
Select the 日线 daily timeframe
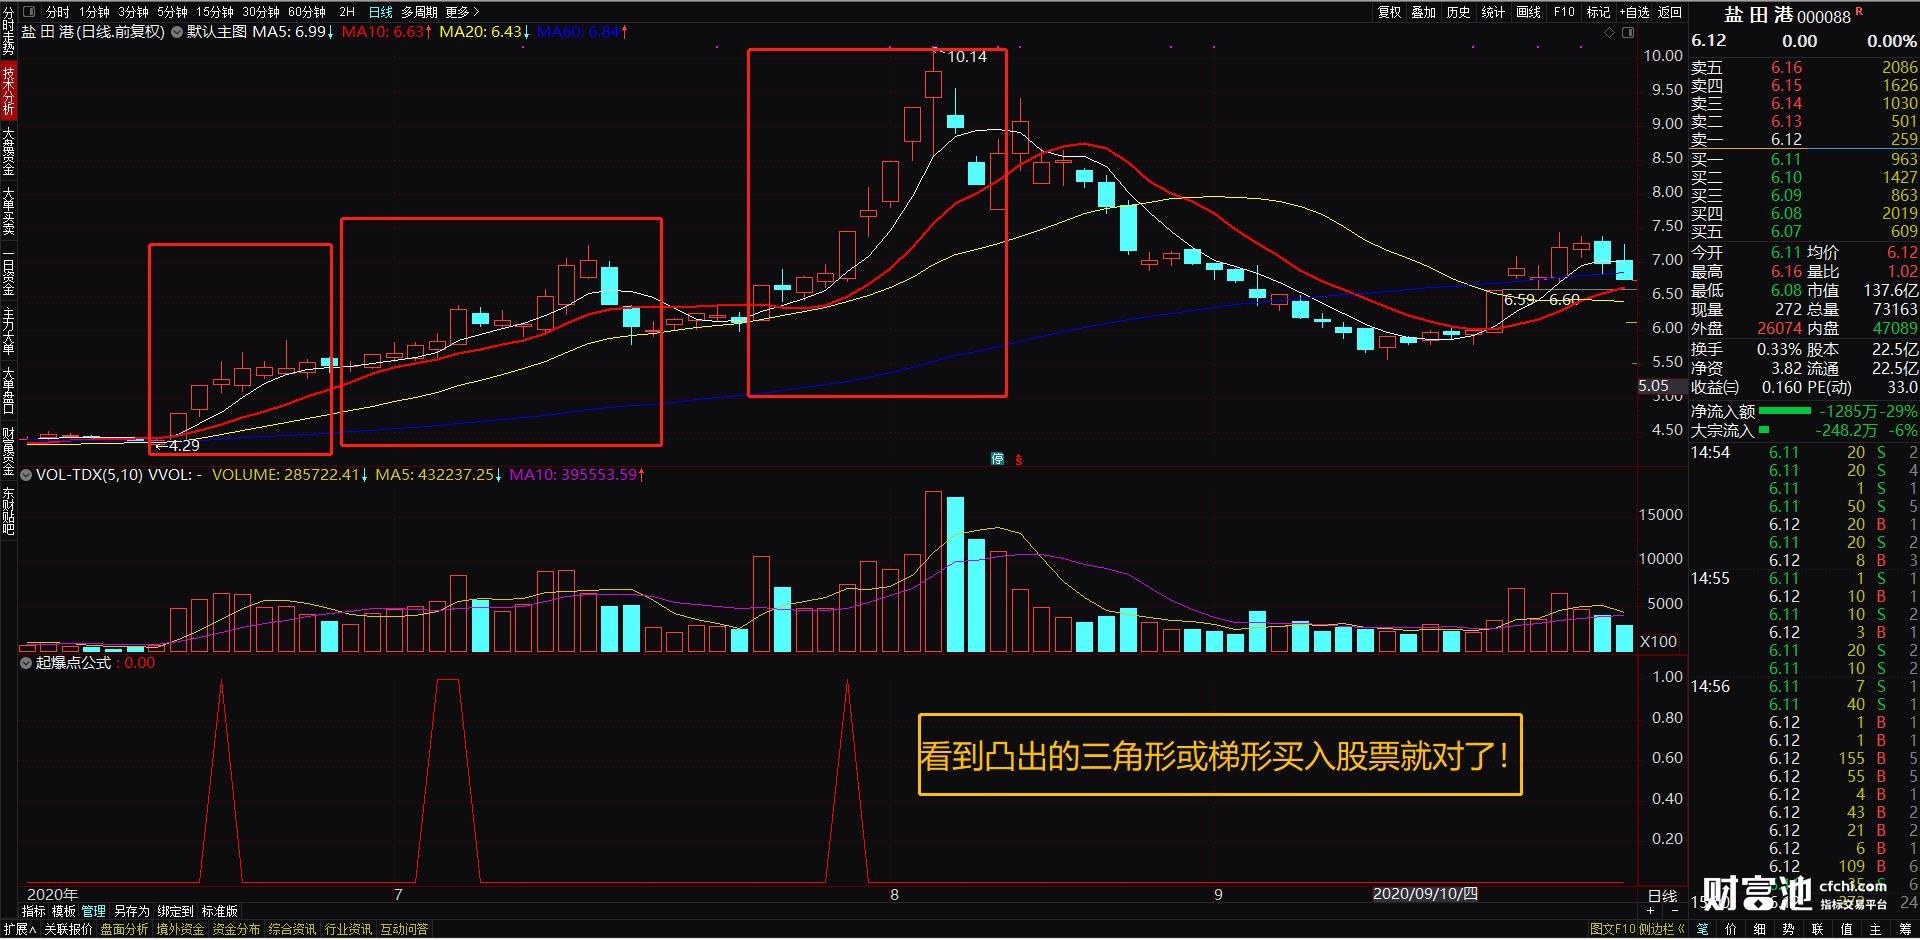click(x=381, y=12)
